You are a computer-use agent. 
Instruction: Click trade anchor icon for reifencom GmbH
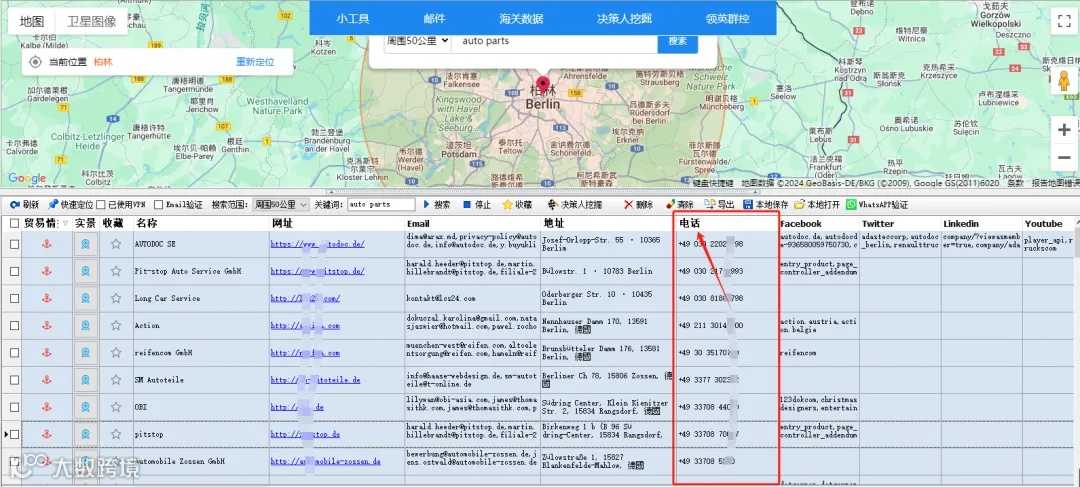(x=47, y=353)
